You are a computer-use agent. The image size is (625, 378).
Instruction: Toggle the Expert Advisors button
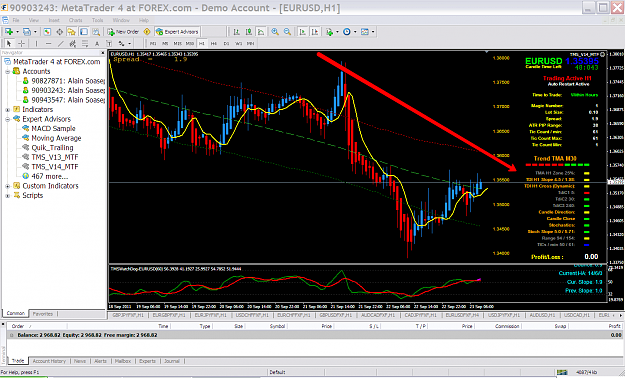pos(177,32)
